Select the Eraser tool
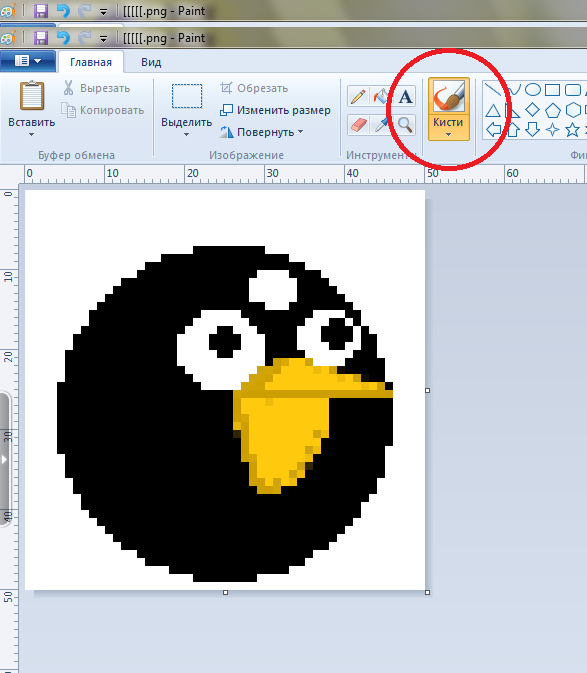Viewport: 587px width, 673px height. click(x=358, y=125)
